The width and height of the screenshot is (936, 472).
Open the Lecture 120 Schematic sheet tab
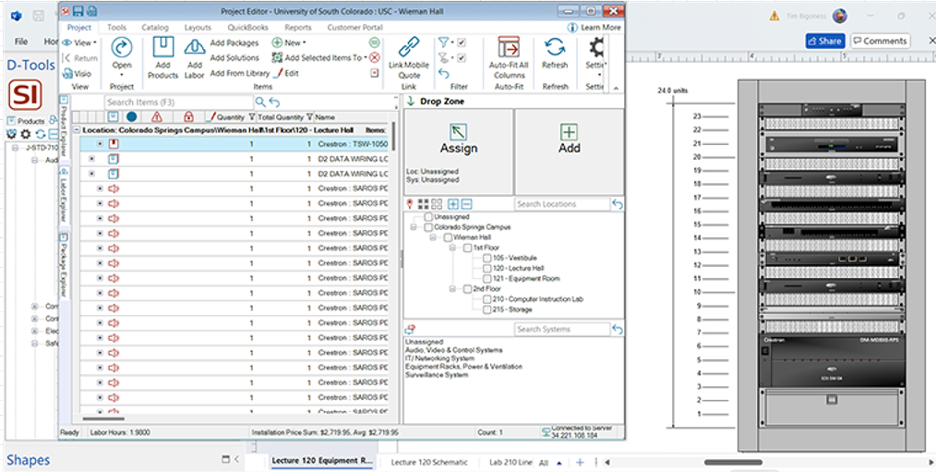[428, 463]
